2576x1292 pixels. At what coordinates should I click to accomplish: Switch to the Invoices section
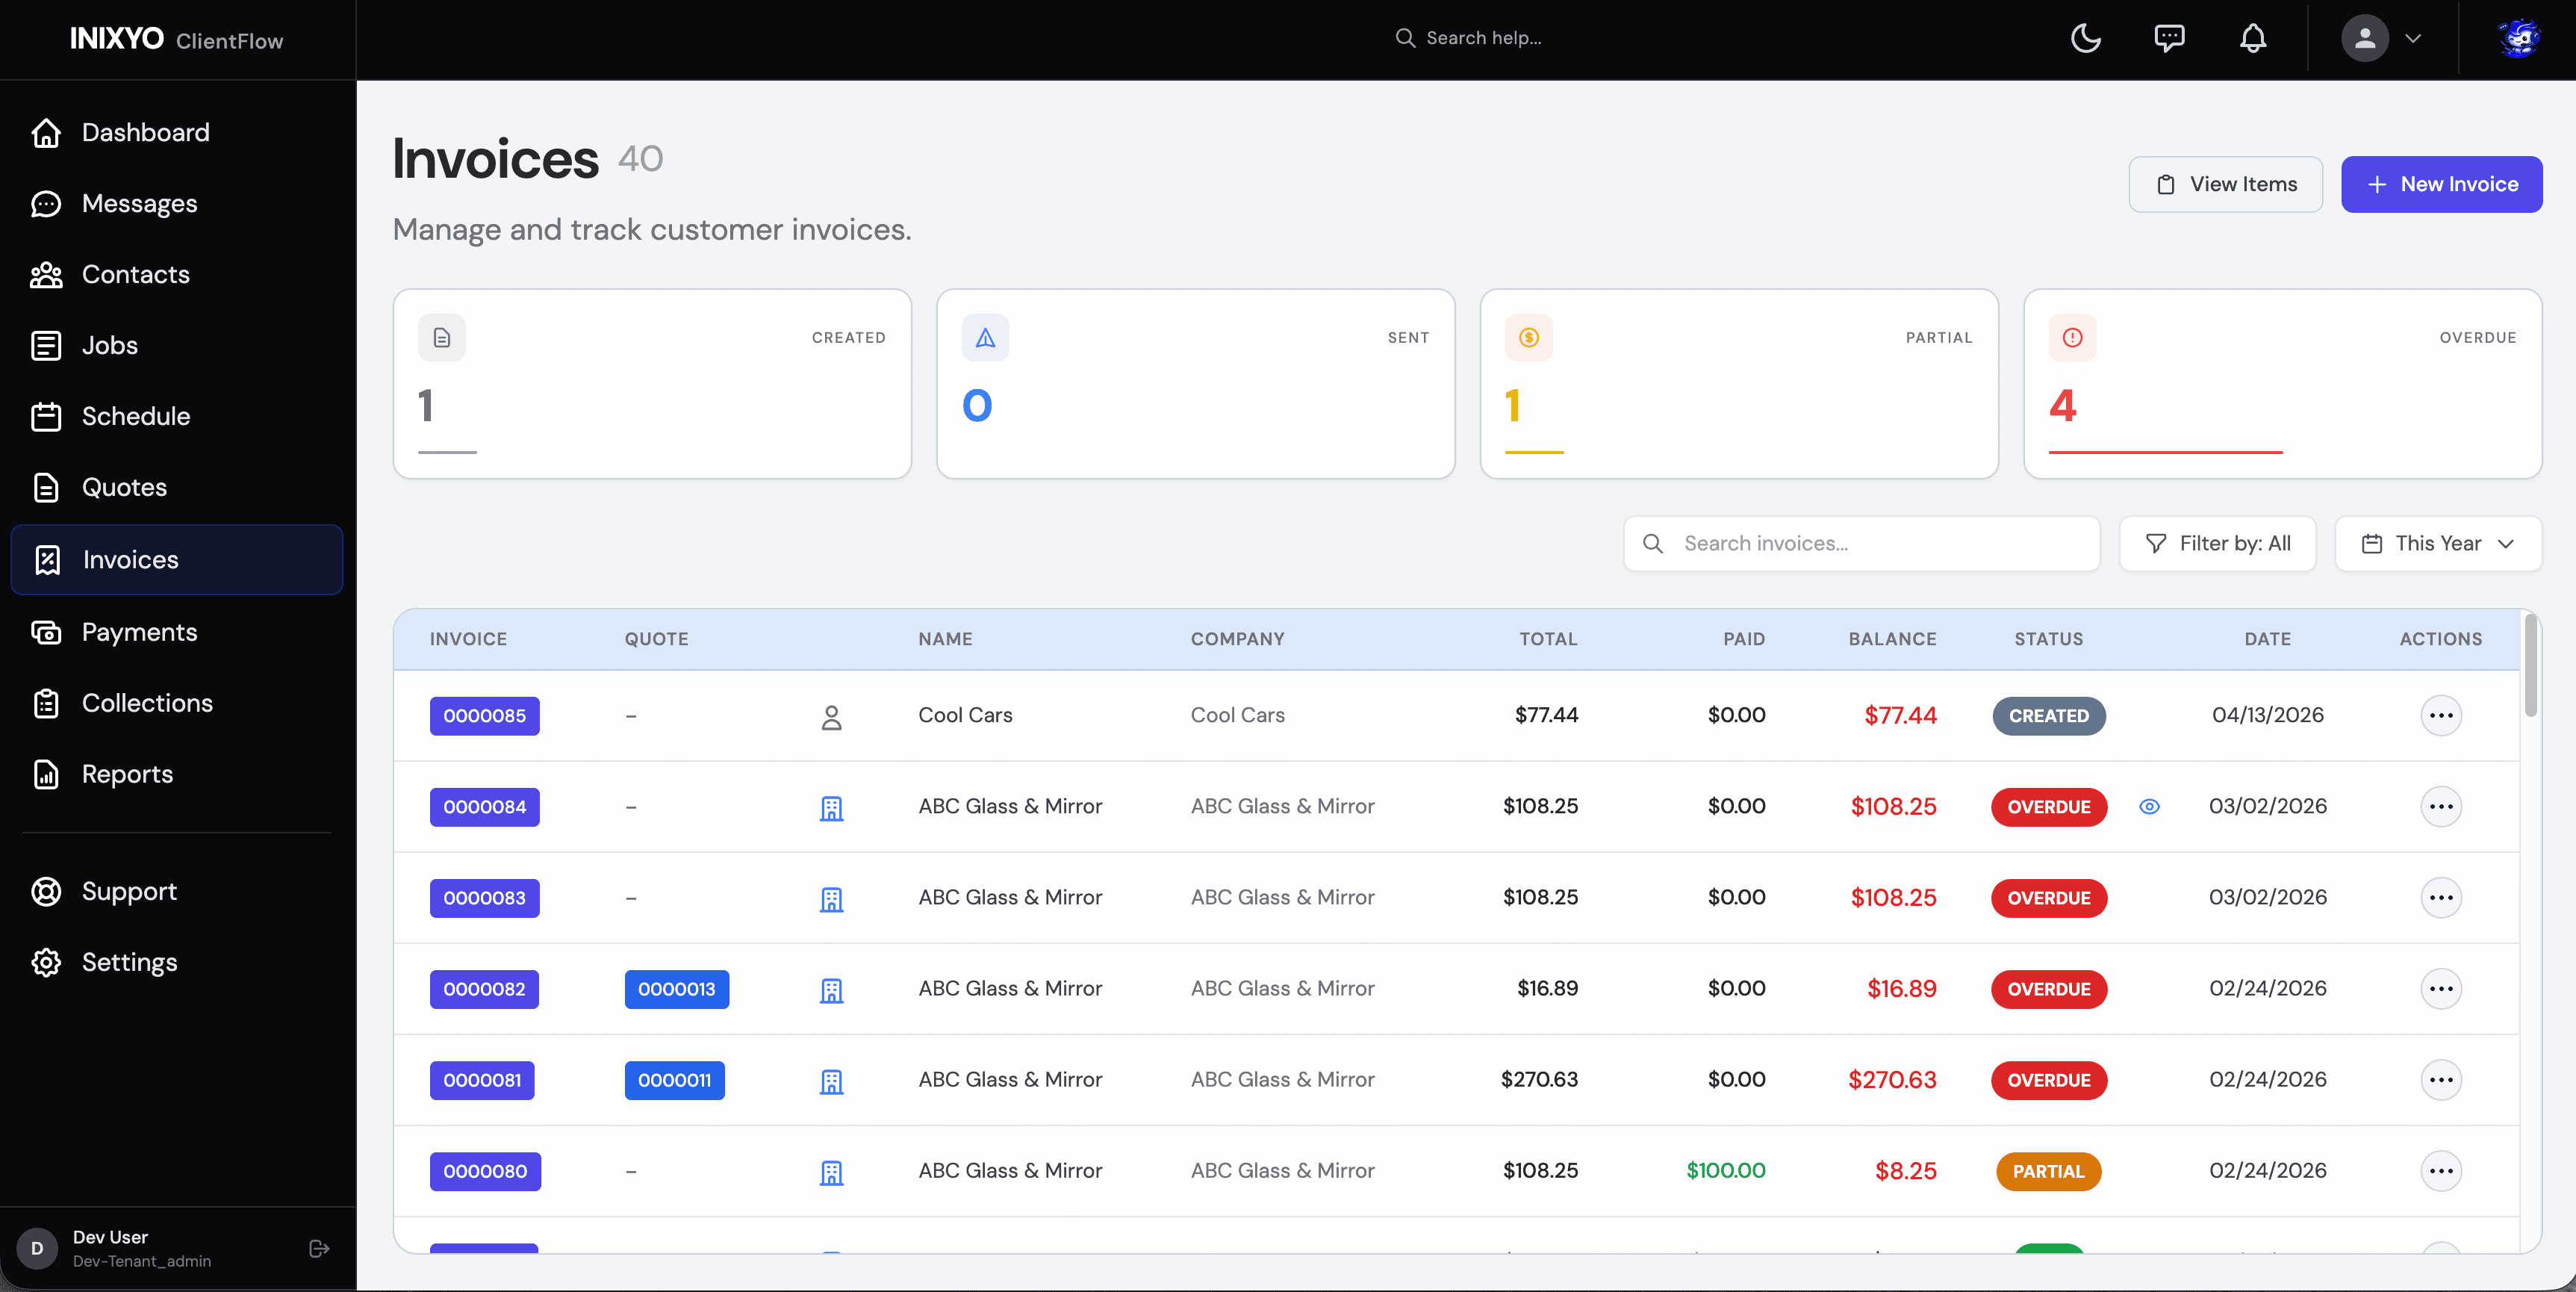[130, 559]
